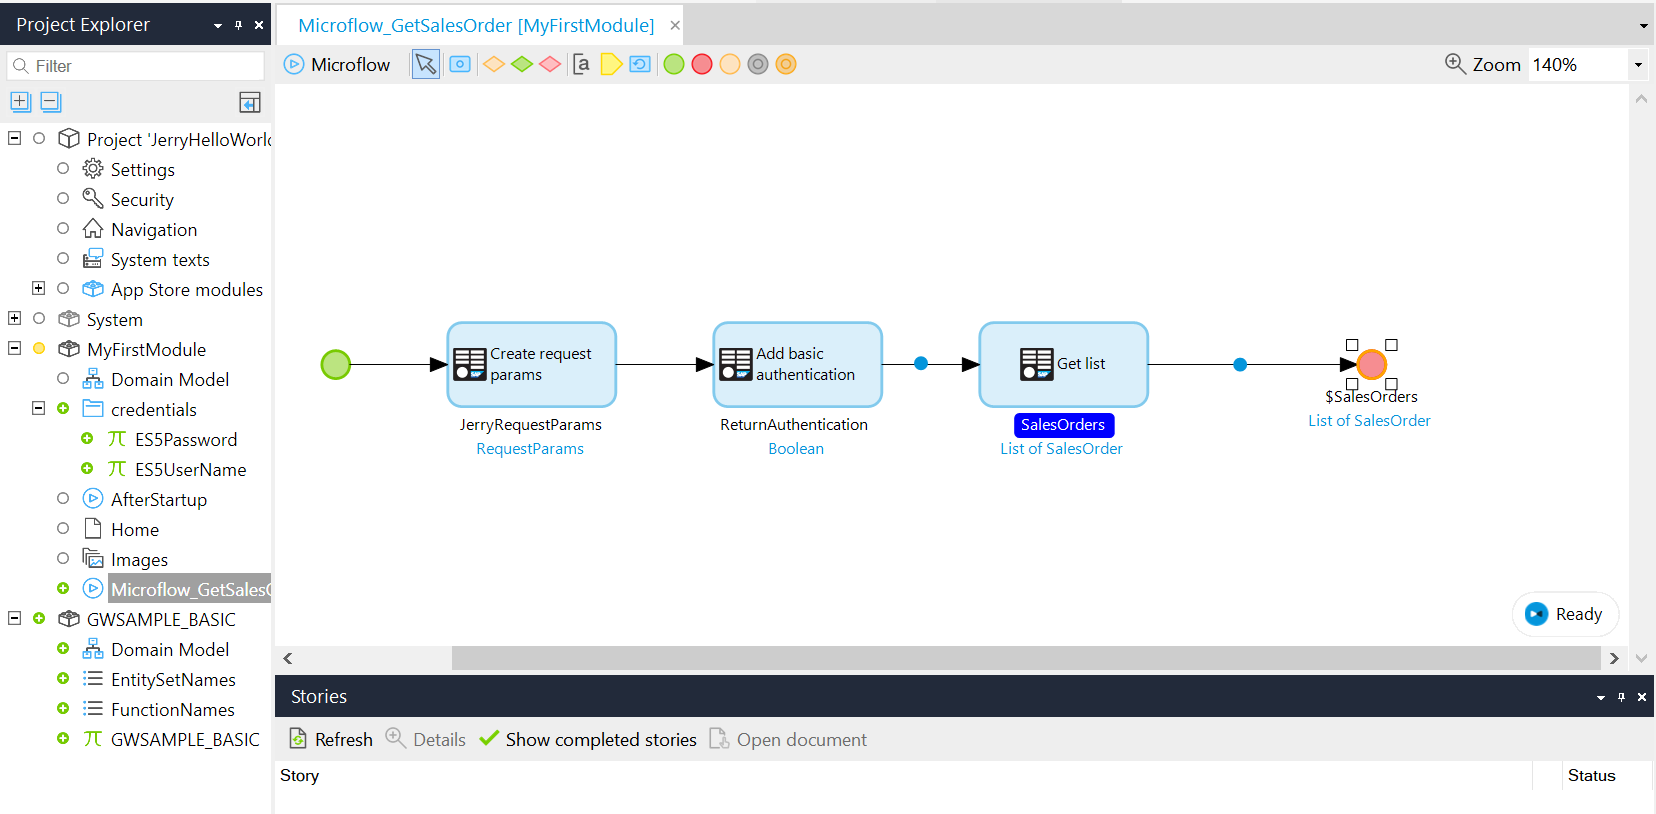Open the document tabs list dropdown

point(1643,26)
